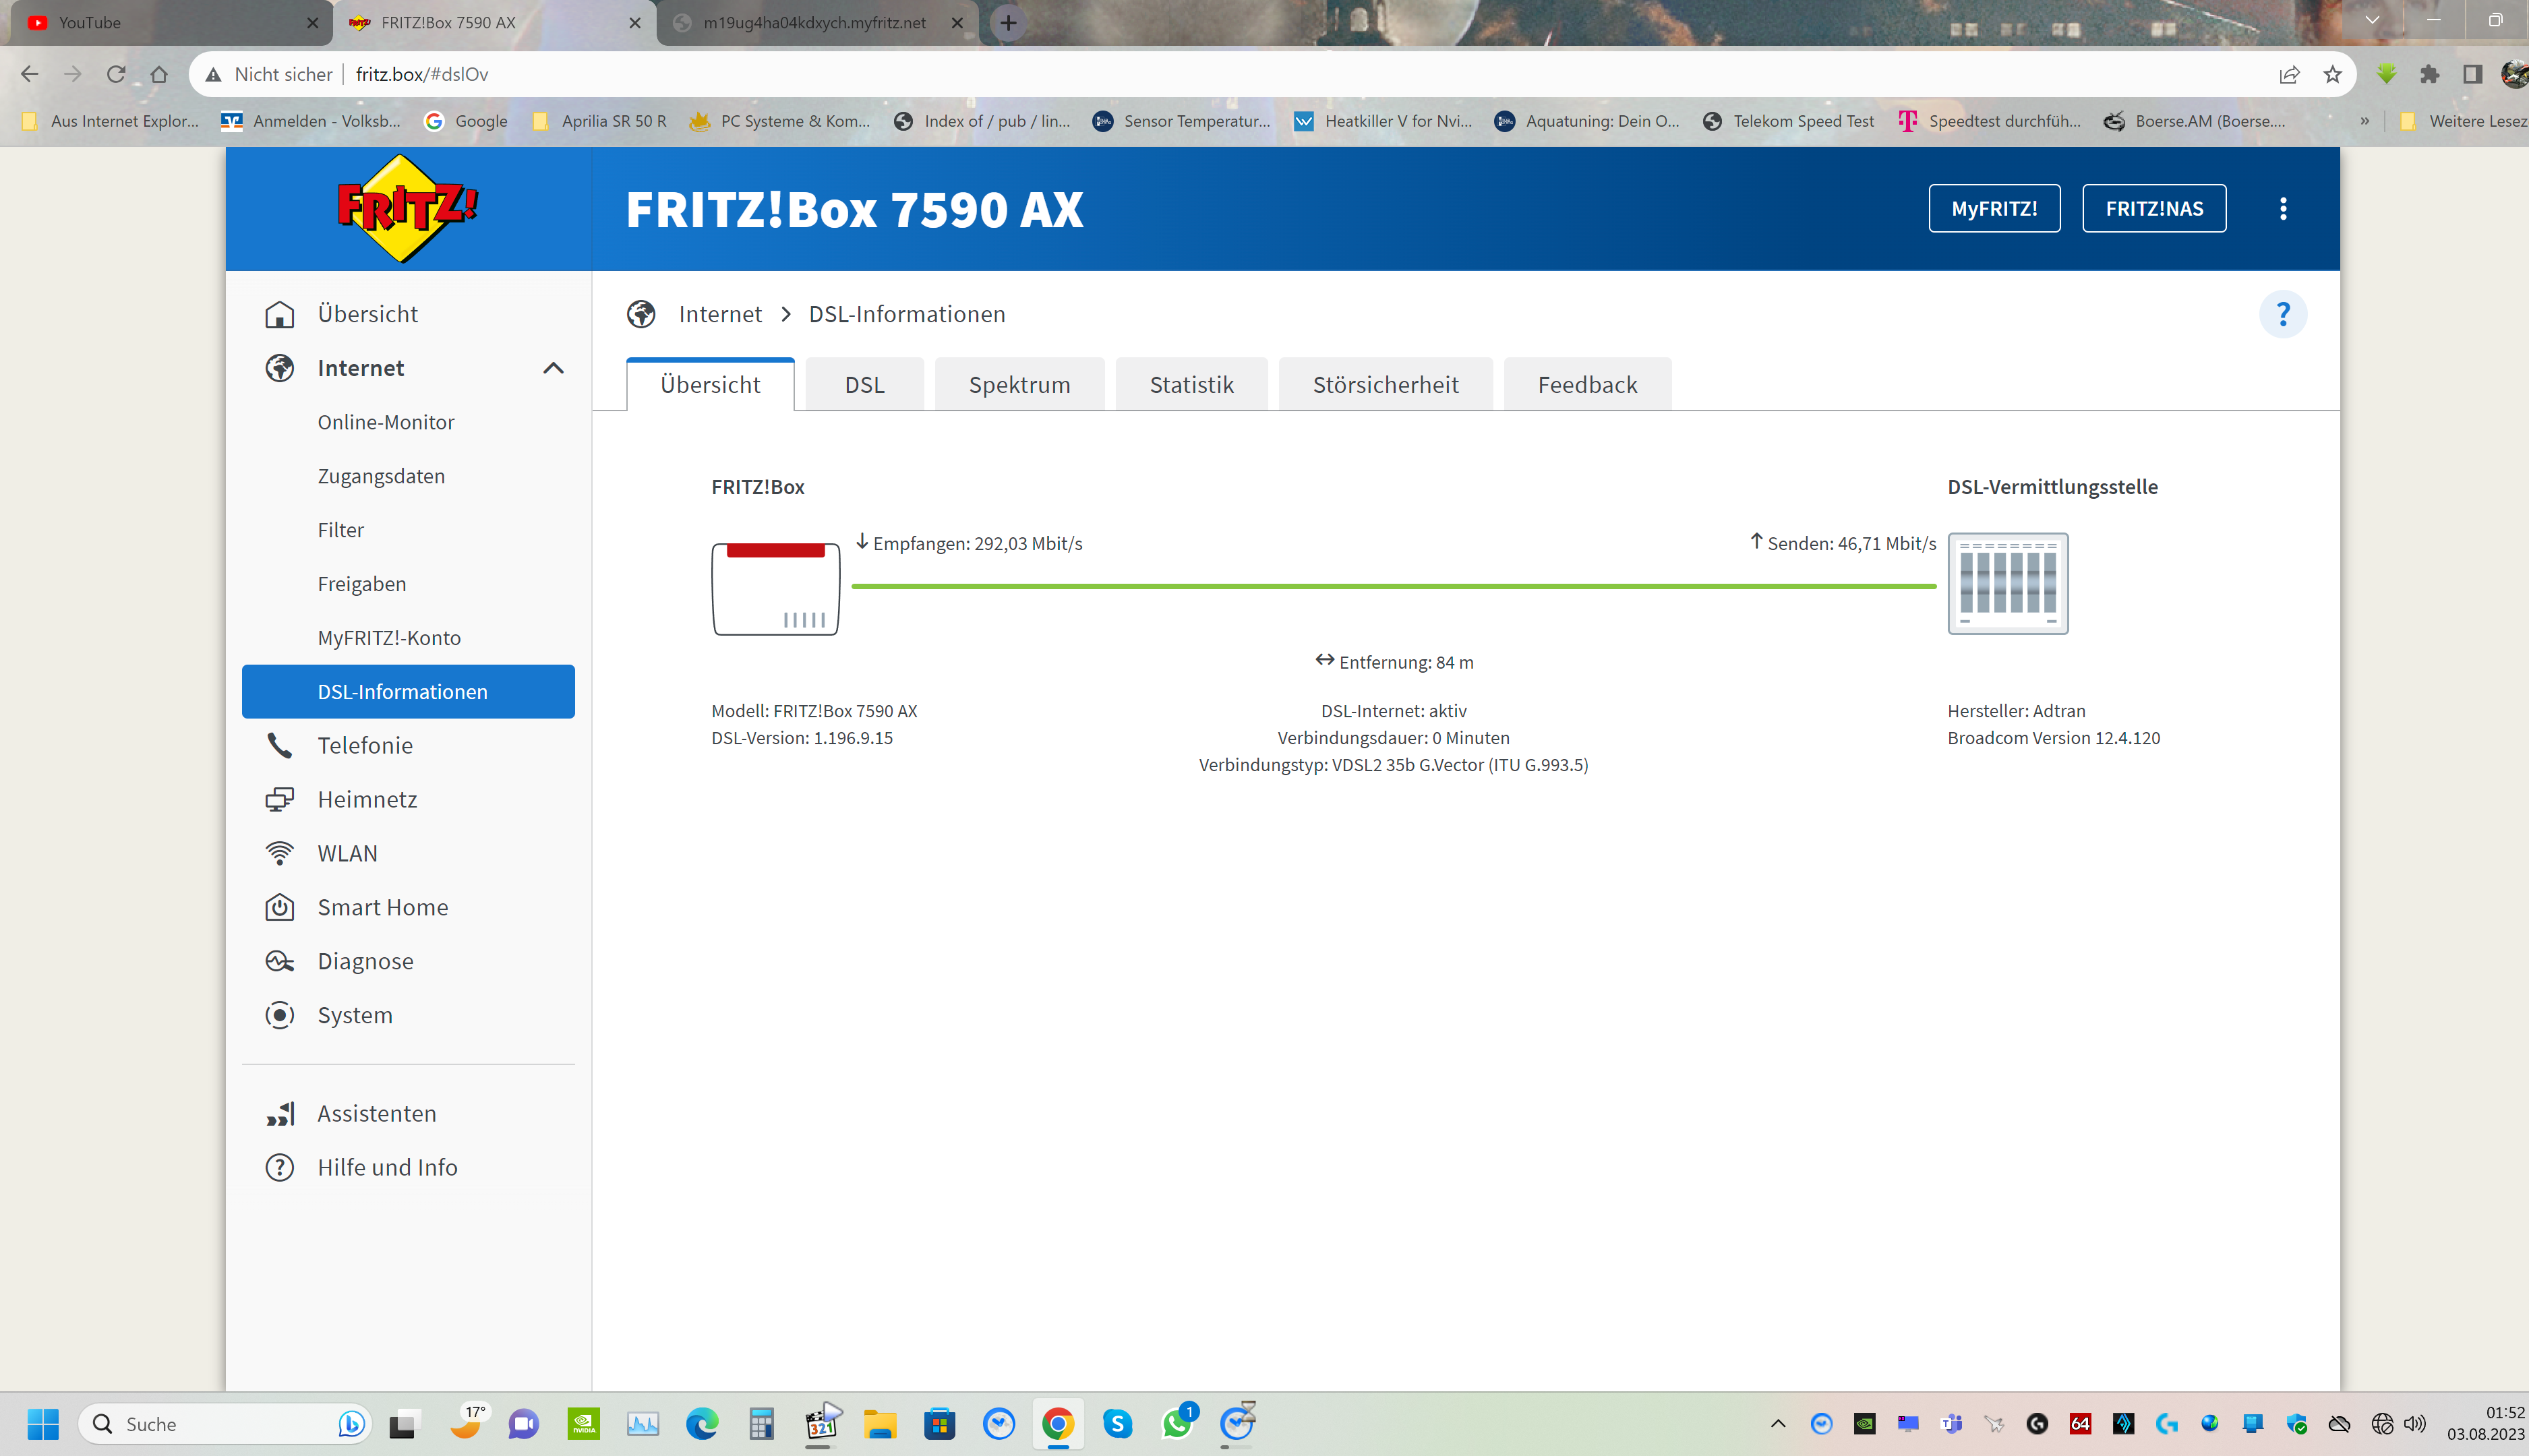Screen dimensions: 2529x1456
Task: Switch to the Spektrum tab
Action: point(1019,385)
